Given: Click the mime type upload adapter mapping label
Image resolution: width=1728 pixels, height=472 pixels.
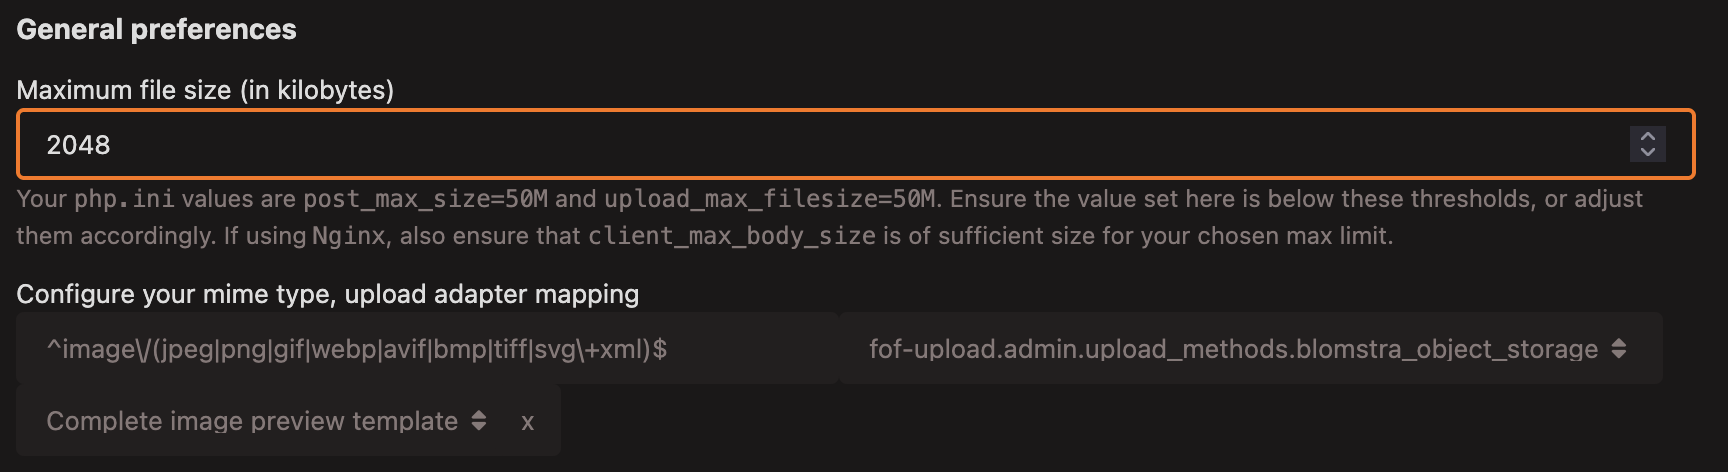Looking at the screenshot, I should [327, 294].
